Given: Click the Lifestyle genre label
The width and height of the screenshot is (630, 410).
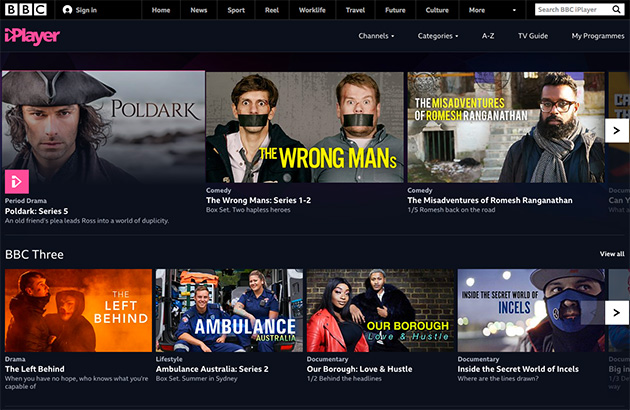Looking at the screenshot, I should (169, 359).
